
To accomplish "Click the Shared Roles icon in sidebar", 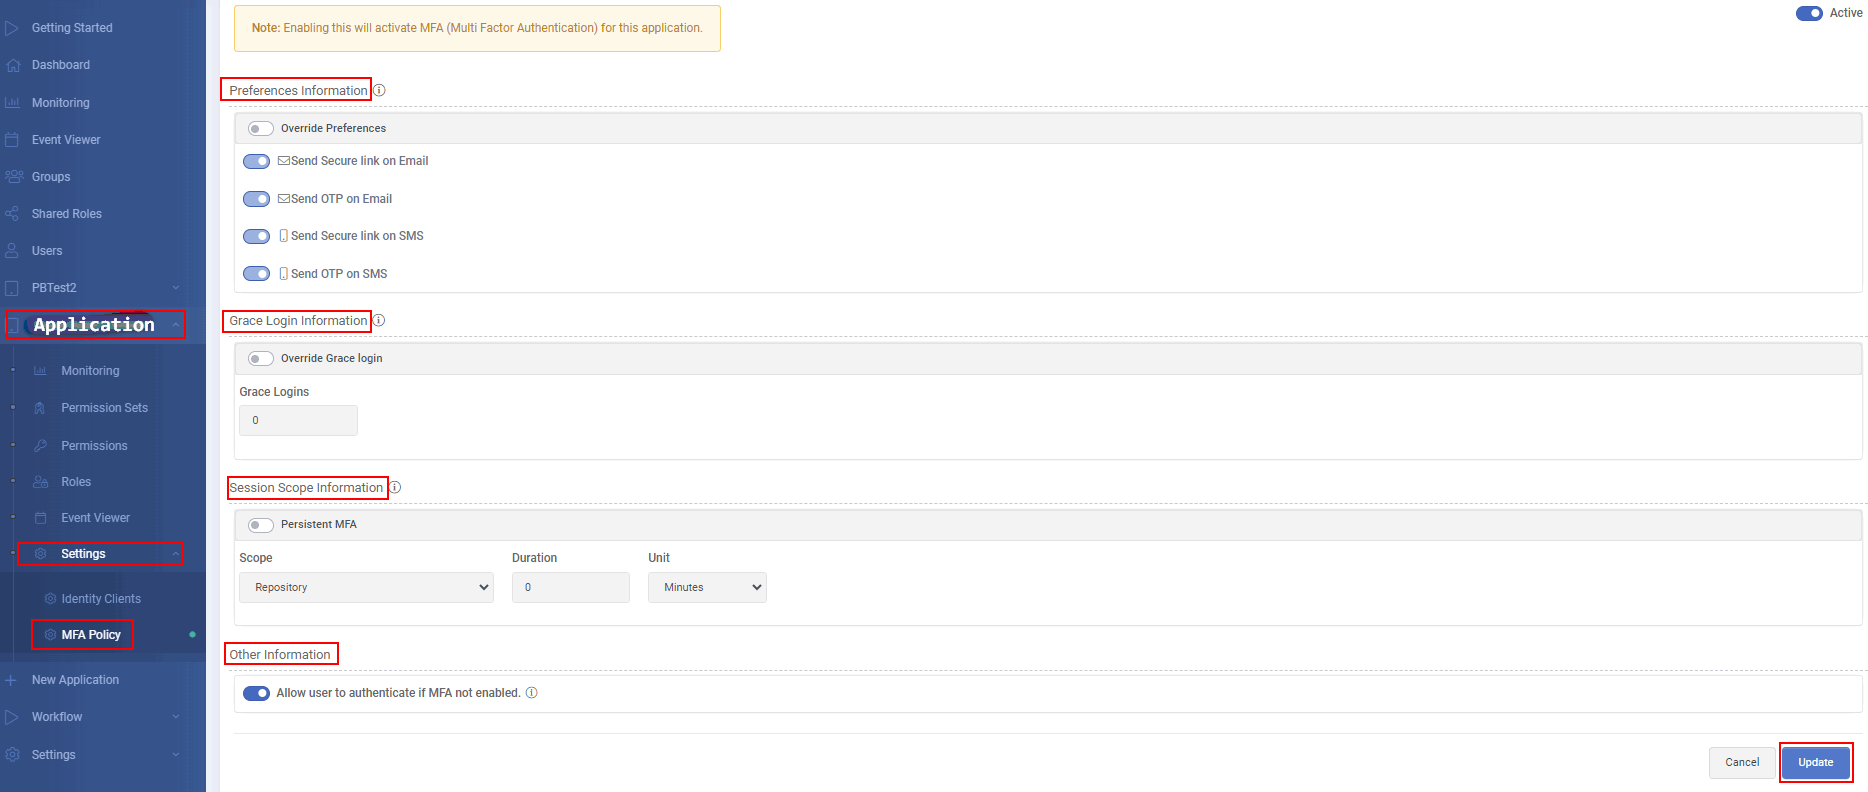I will [x=13, y=214].
